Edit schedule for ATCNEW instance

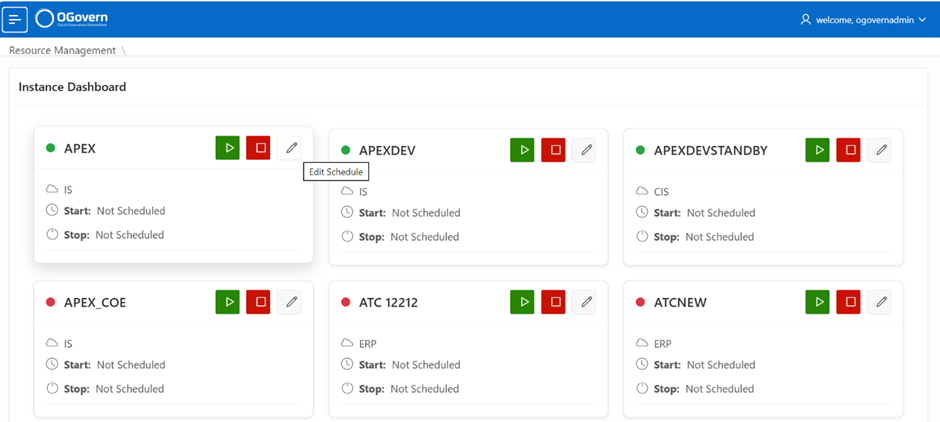pyautogui.click(x=880, y=301)
